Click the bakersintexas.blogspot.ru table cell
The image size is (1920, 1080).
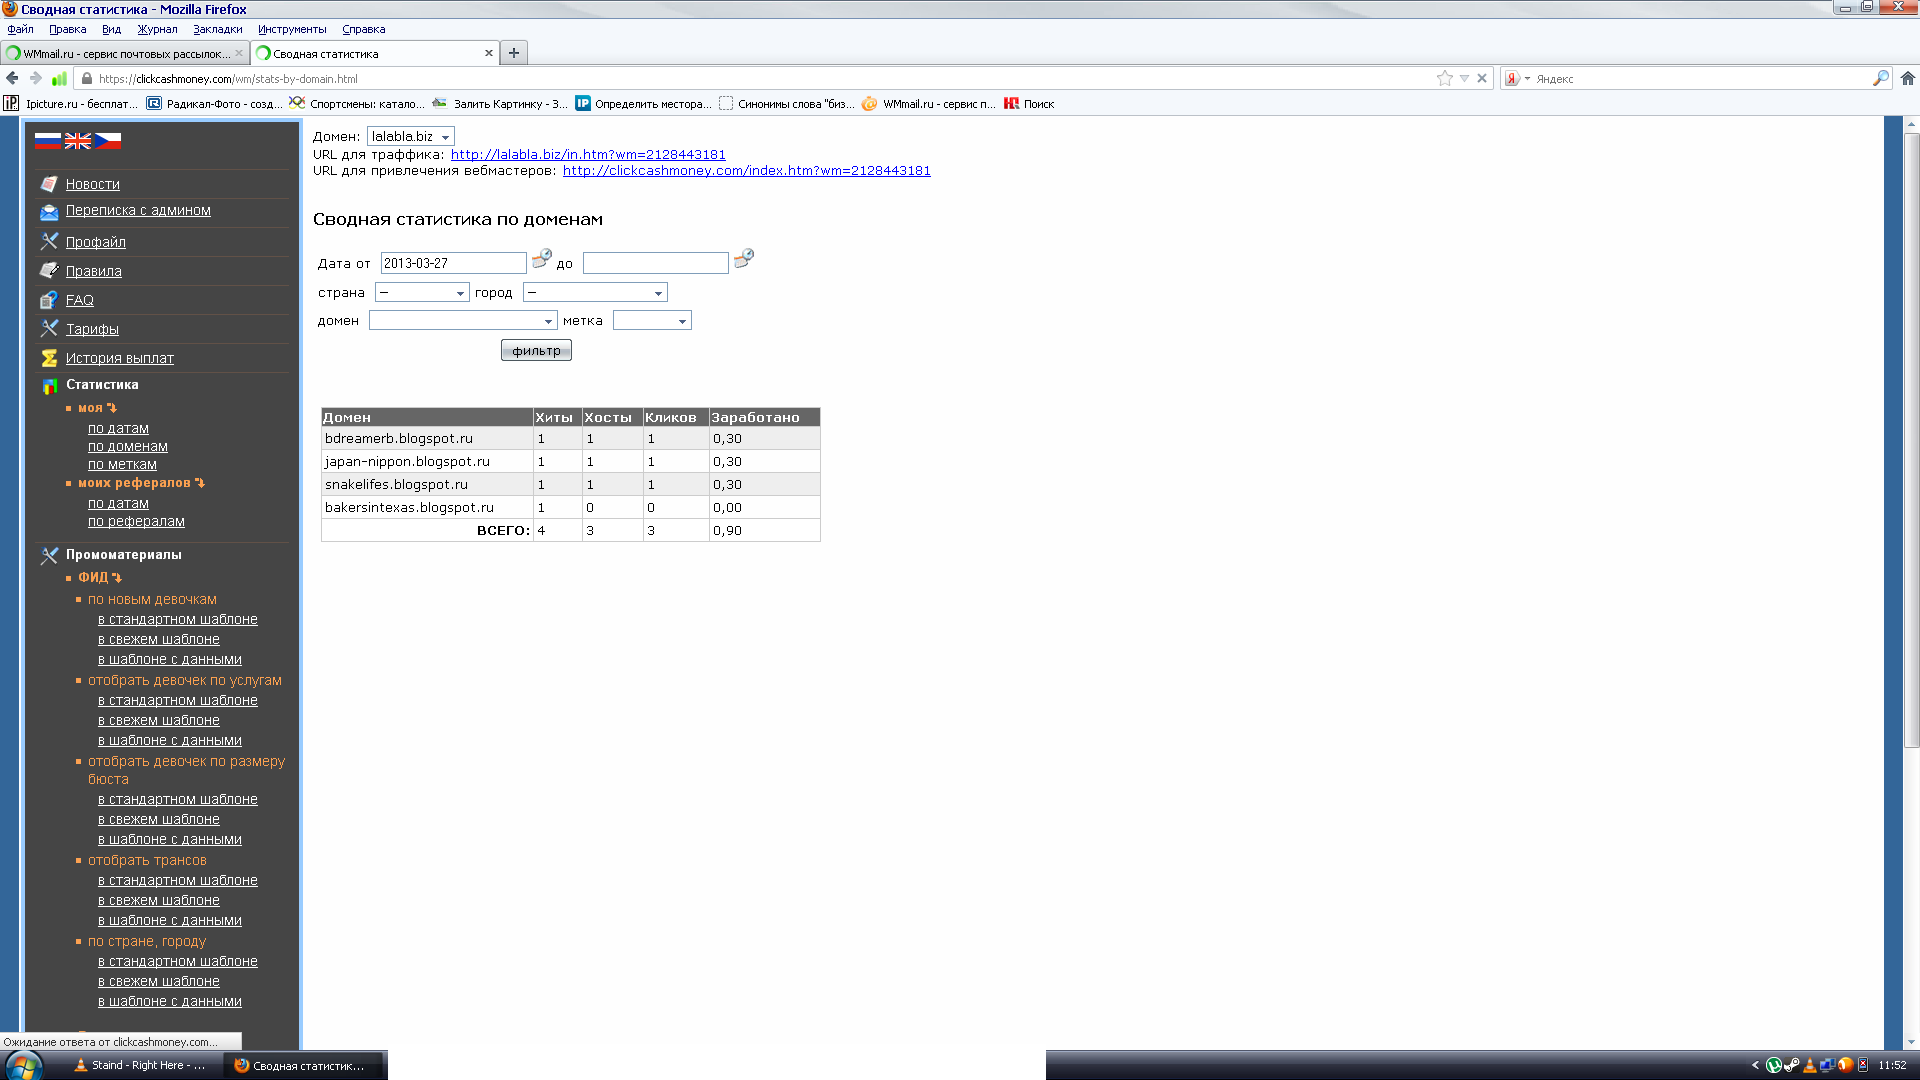tap(427, 507)
